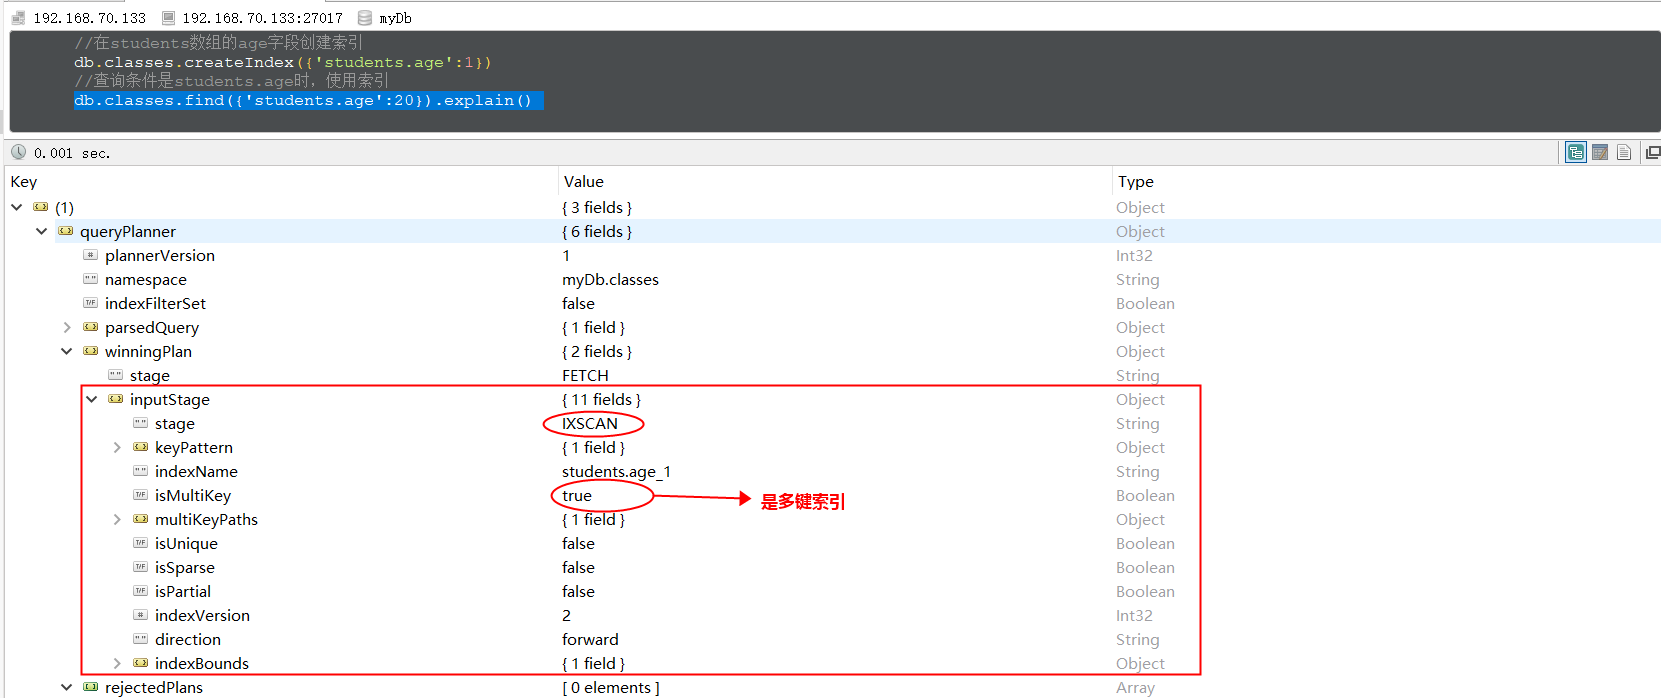The image size is (1661, 698).
Task: Collapse the winningPlan node
Action: tap(67, 351)
